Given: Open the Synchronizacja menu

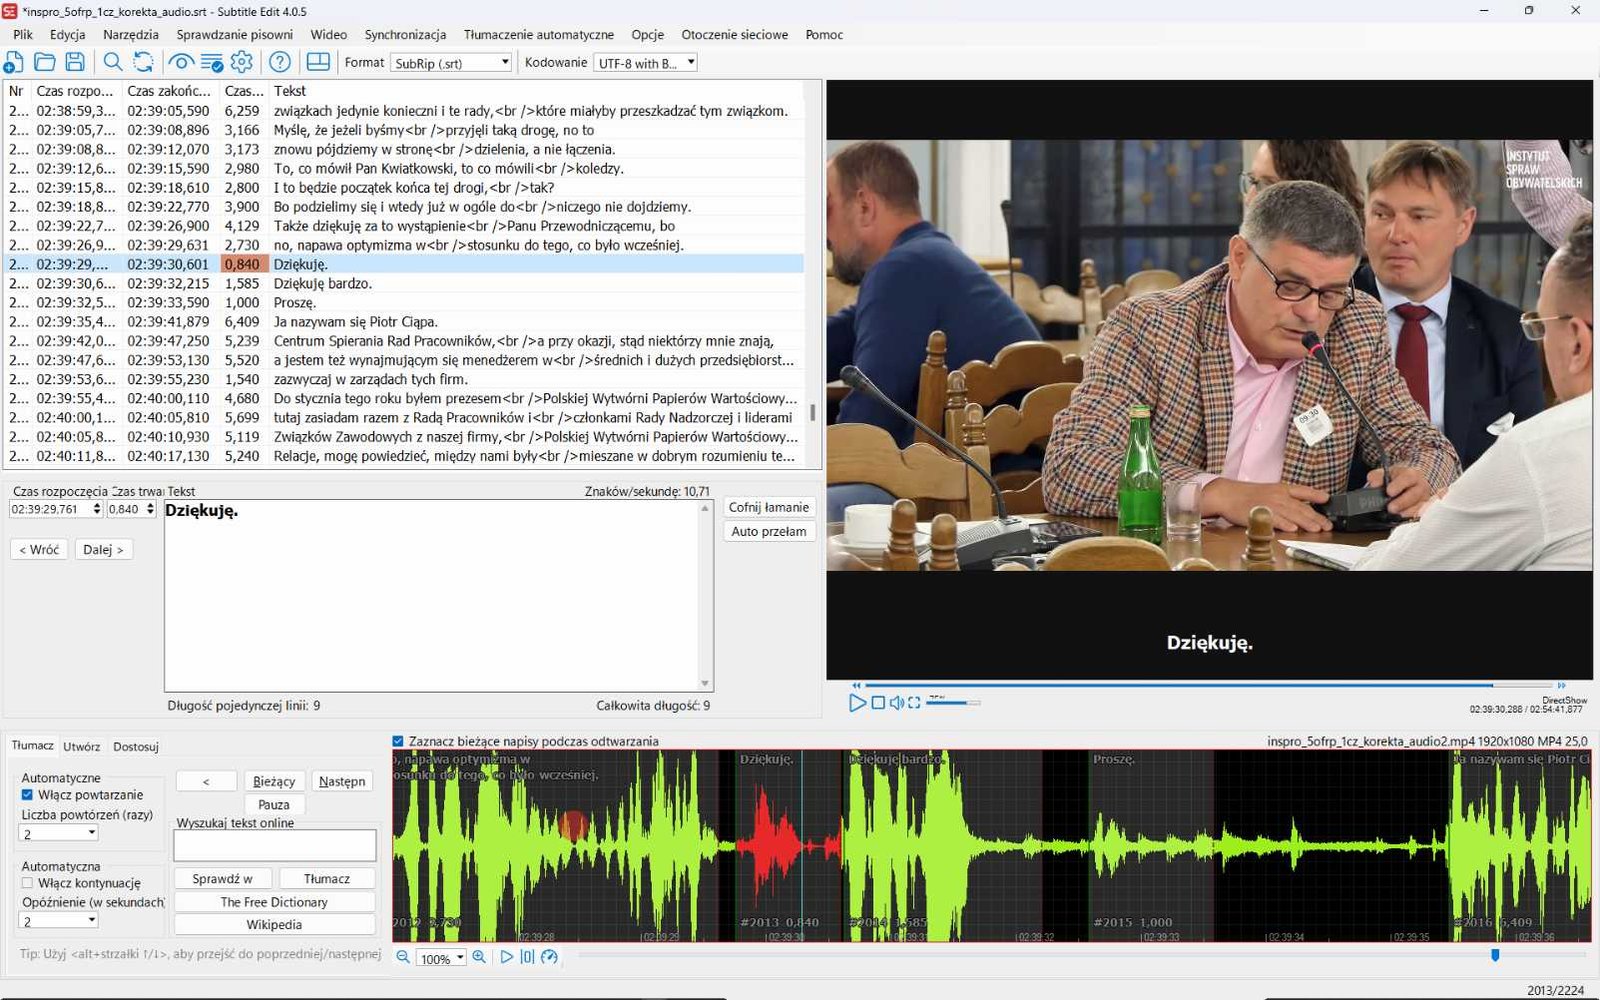Looking at the screenshot, I should (405, 34).
